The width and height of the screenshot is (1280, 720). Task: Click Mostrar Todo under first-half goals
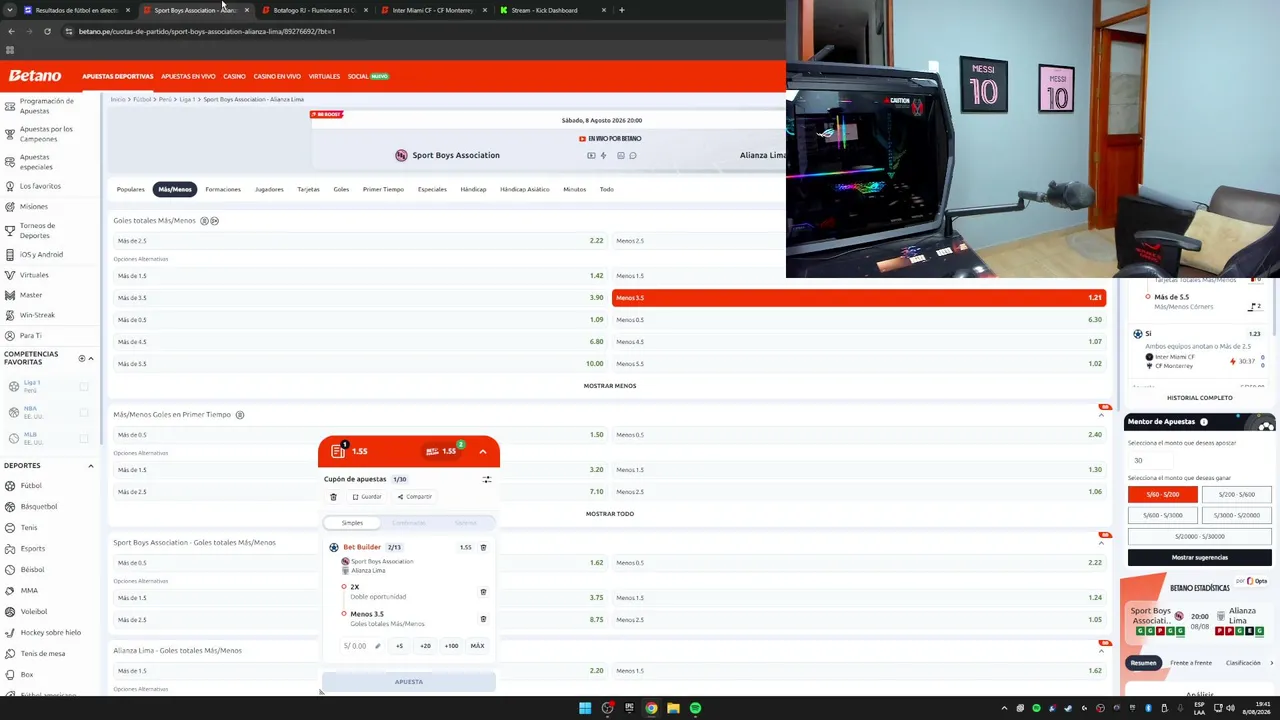pos(610,514)
